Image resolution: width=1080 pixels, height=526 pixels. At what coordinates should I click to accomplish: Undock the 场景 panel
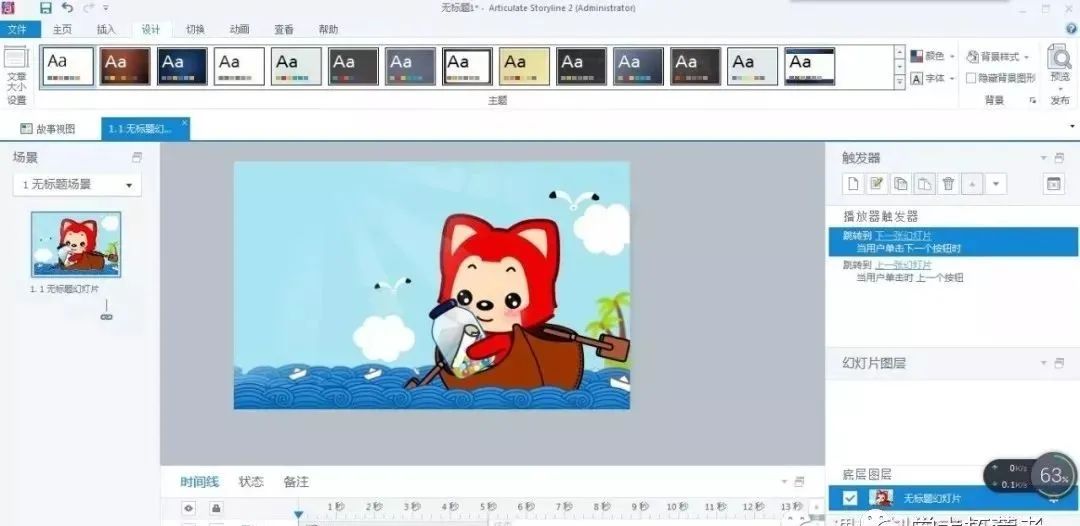pos(136,158)
